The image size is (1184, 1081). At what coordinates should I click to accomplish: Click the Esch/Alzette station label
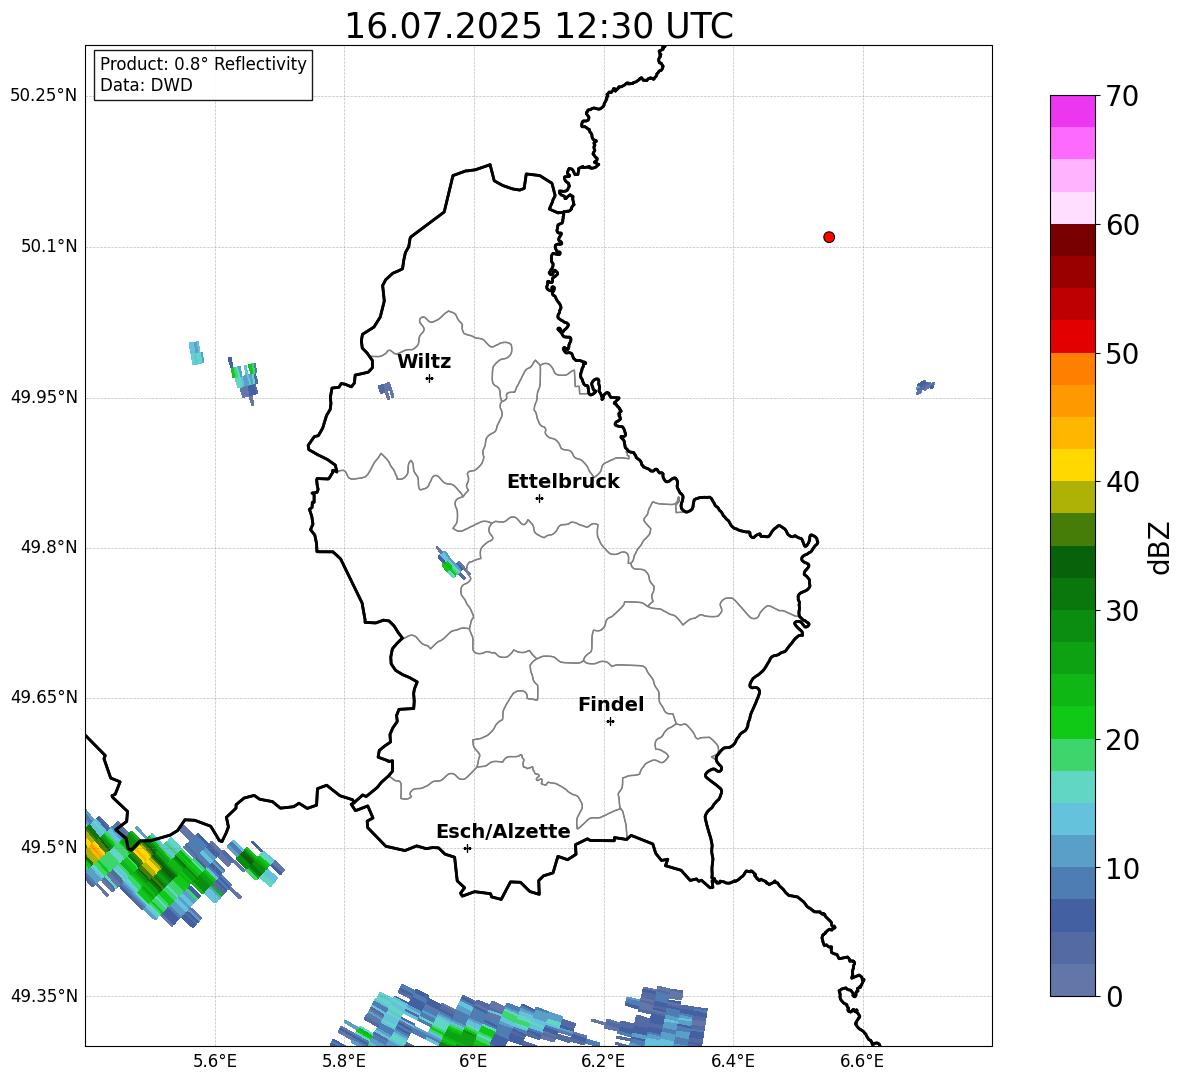pos(503,831)
